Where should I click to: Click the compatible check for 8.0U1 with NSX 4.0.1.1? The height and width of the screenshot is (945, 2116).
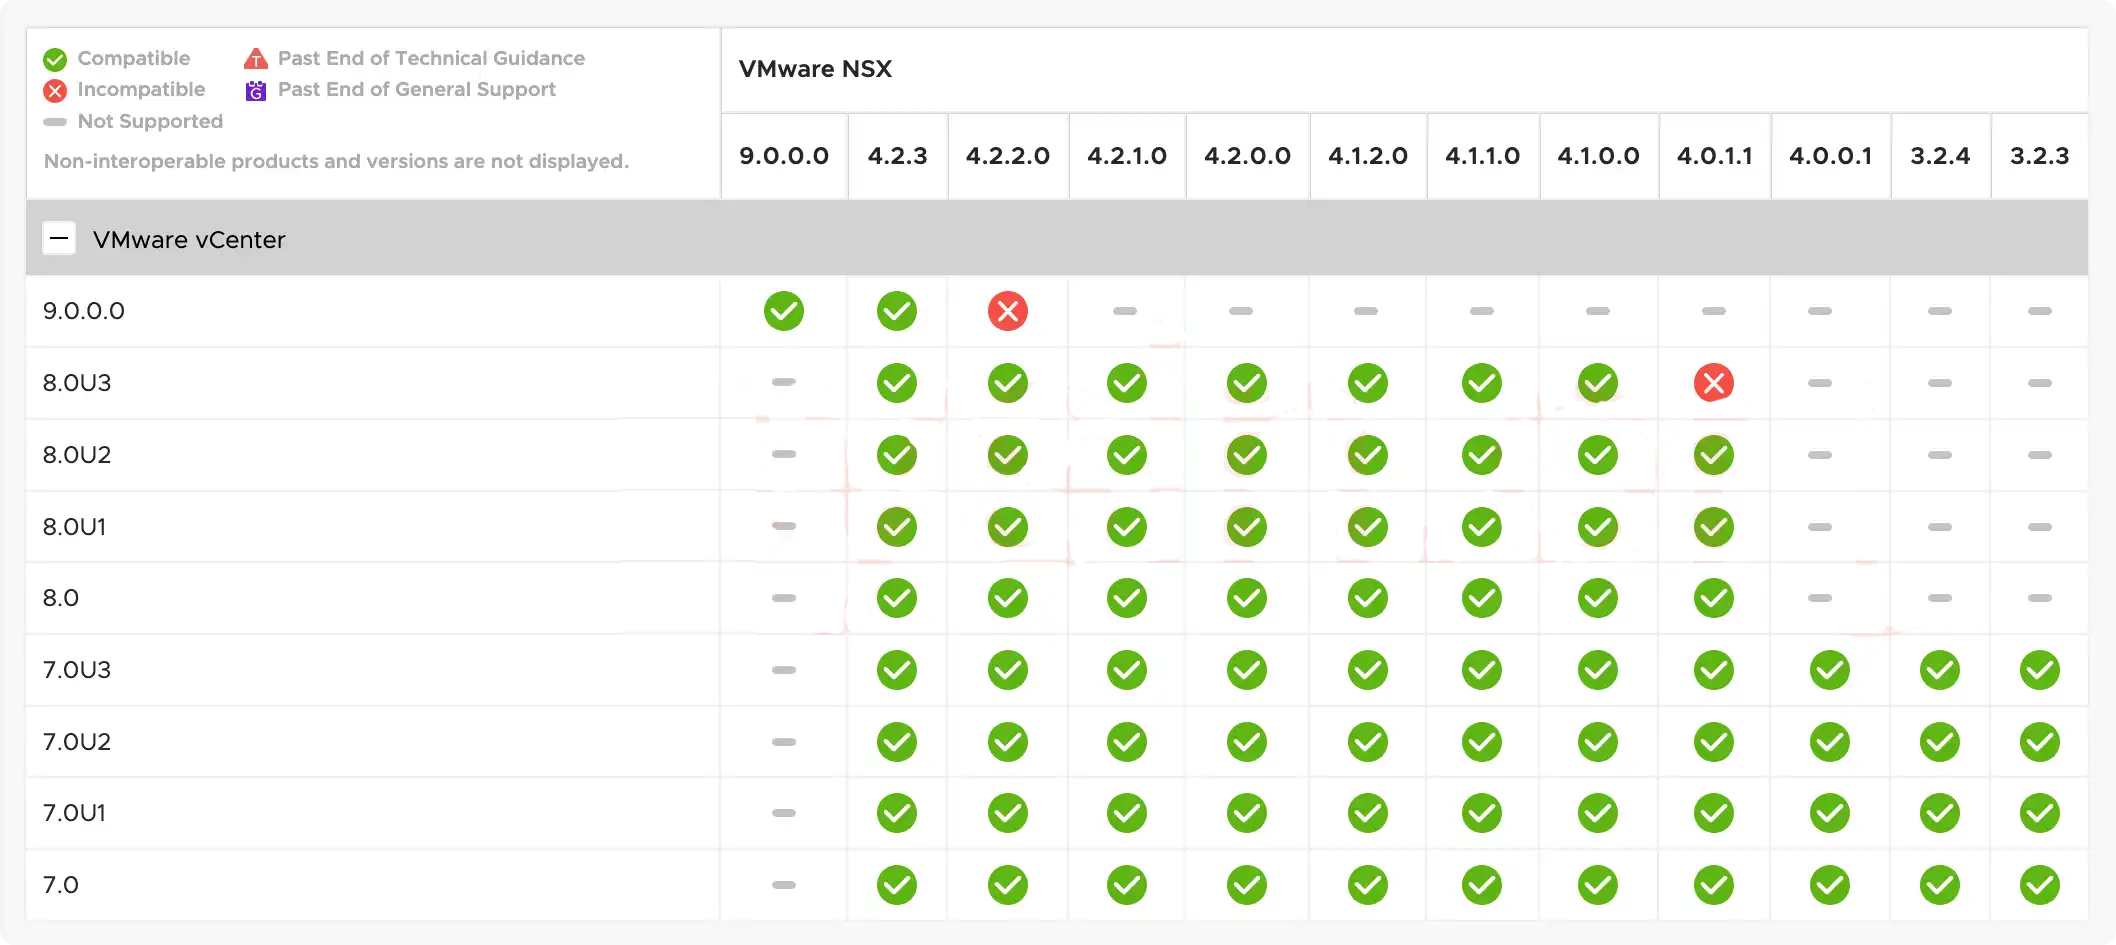pyautogui.click(x=1714, y=527)
